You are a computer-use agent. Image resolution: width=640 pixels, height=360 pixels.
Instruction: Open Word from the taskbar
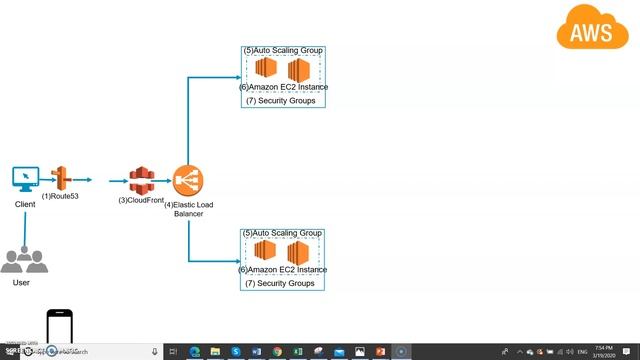tap(256, 351)
